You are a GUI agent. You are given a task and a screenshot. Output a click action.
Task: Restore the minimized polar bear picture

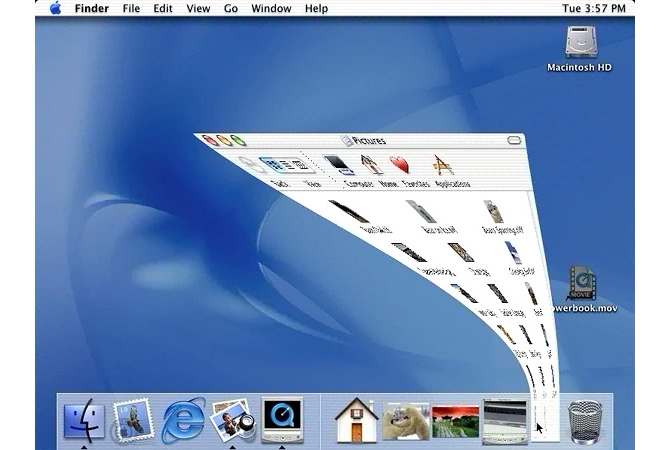pos(405,419)
